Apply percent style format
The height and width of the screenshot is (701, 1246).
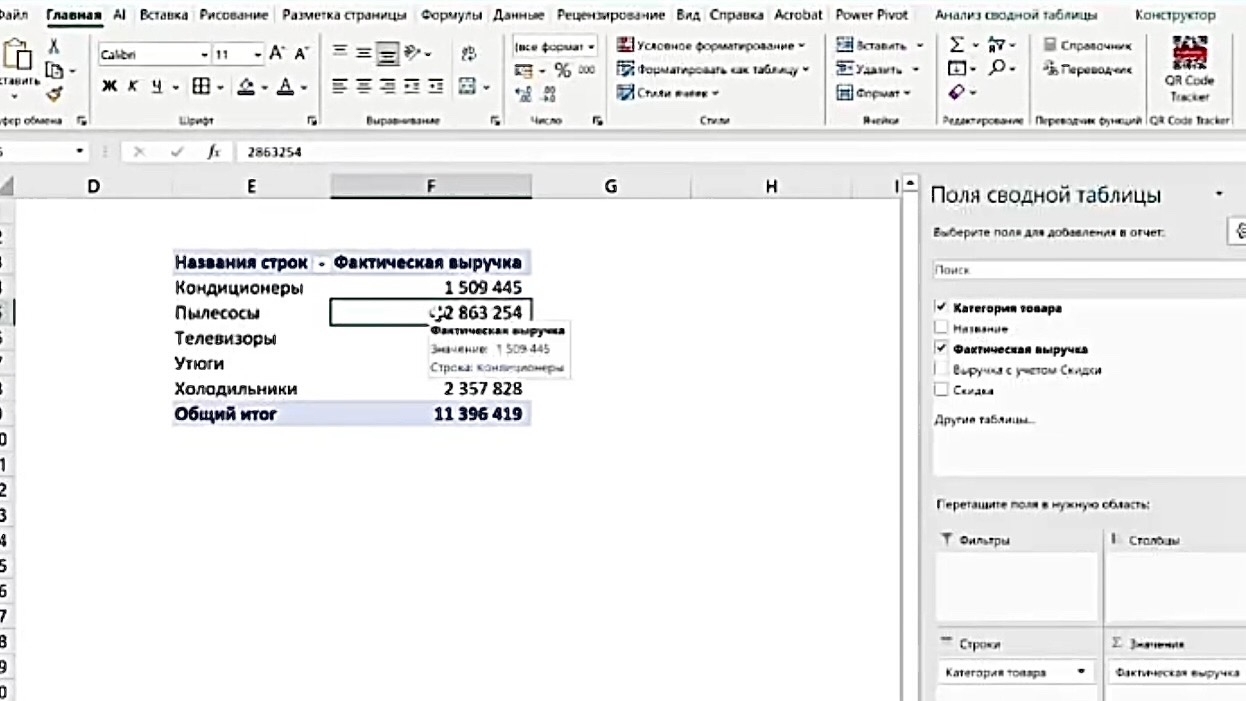(563, 70)
